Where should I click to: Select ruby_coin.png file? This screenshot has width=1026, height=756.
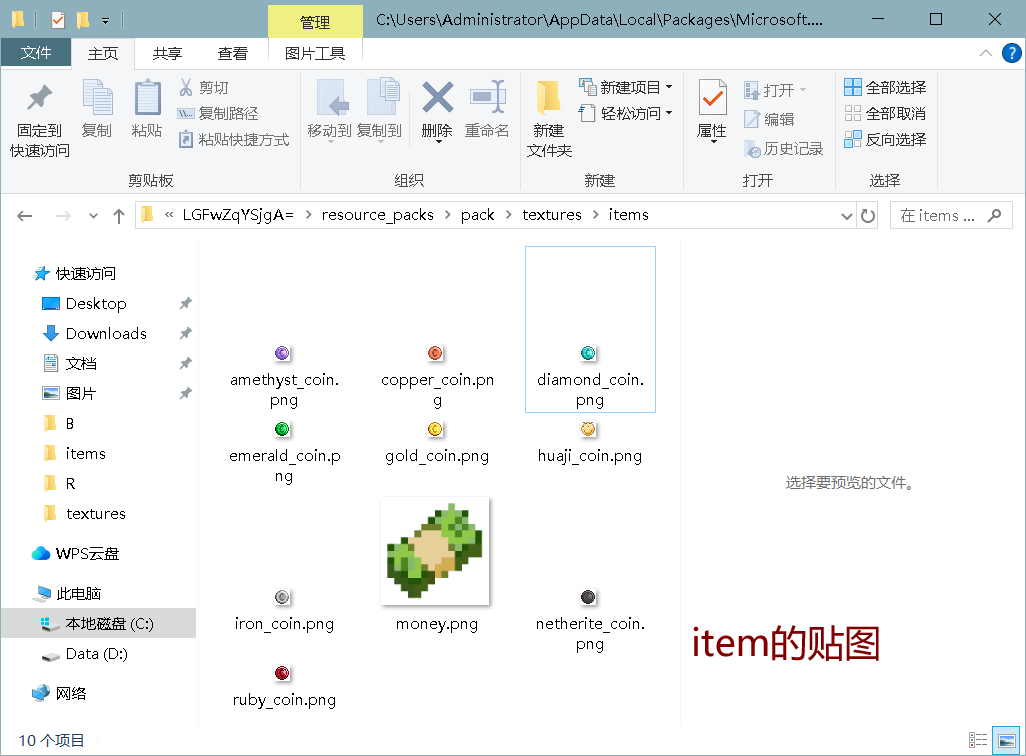(284, 687)
